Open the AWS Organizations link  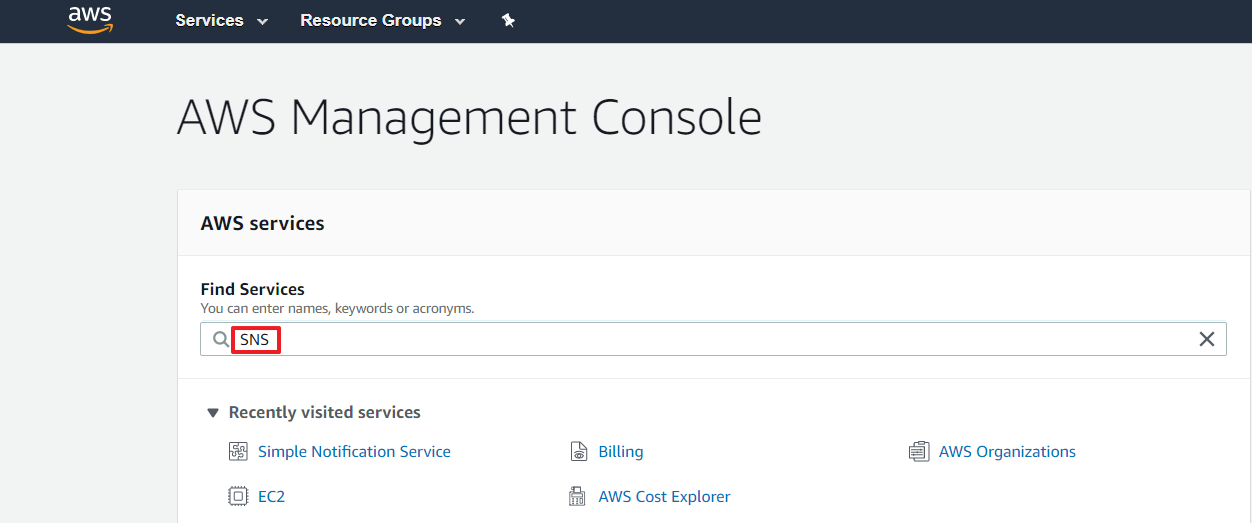pyautogui.click(x=1007, y=452)
